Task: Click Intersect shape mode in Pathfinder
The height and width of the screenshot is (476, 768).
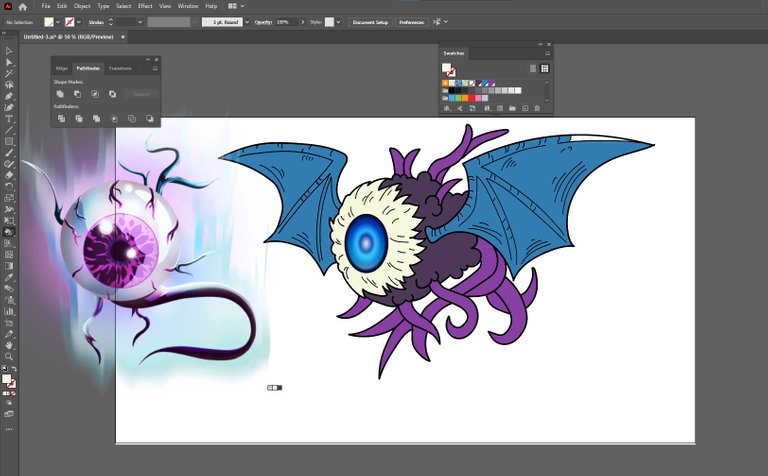Action: coord(95,94)
